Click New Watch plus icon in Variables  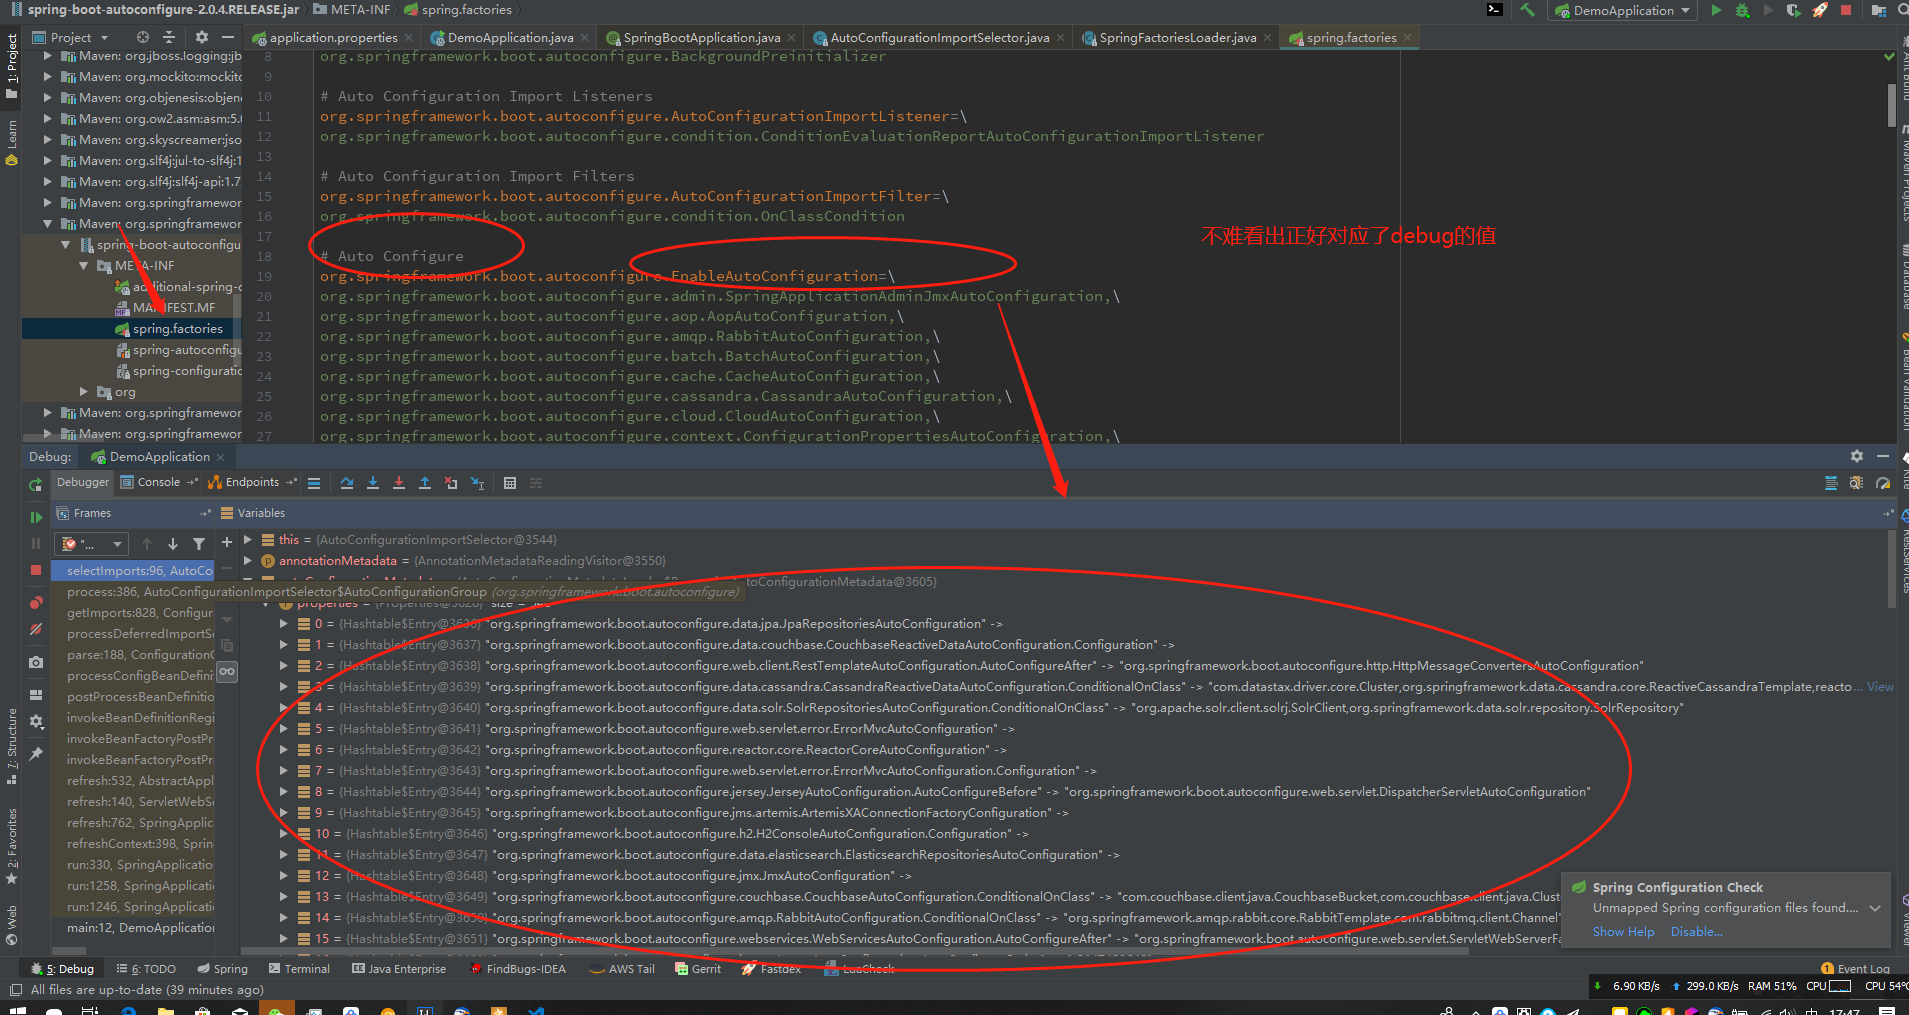pos(227,542)
